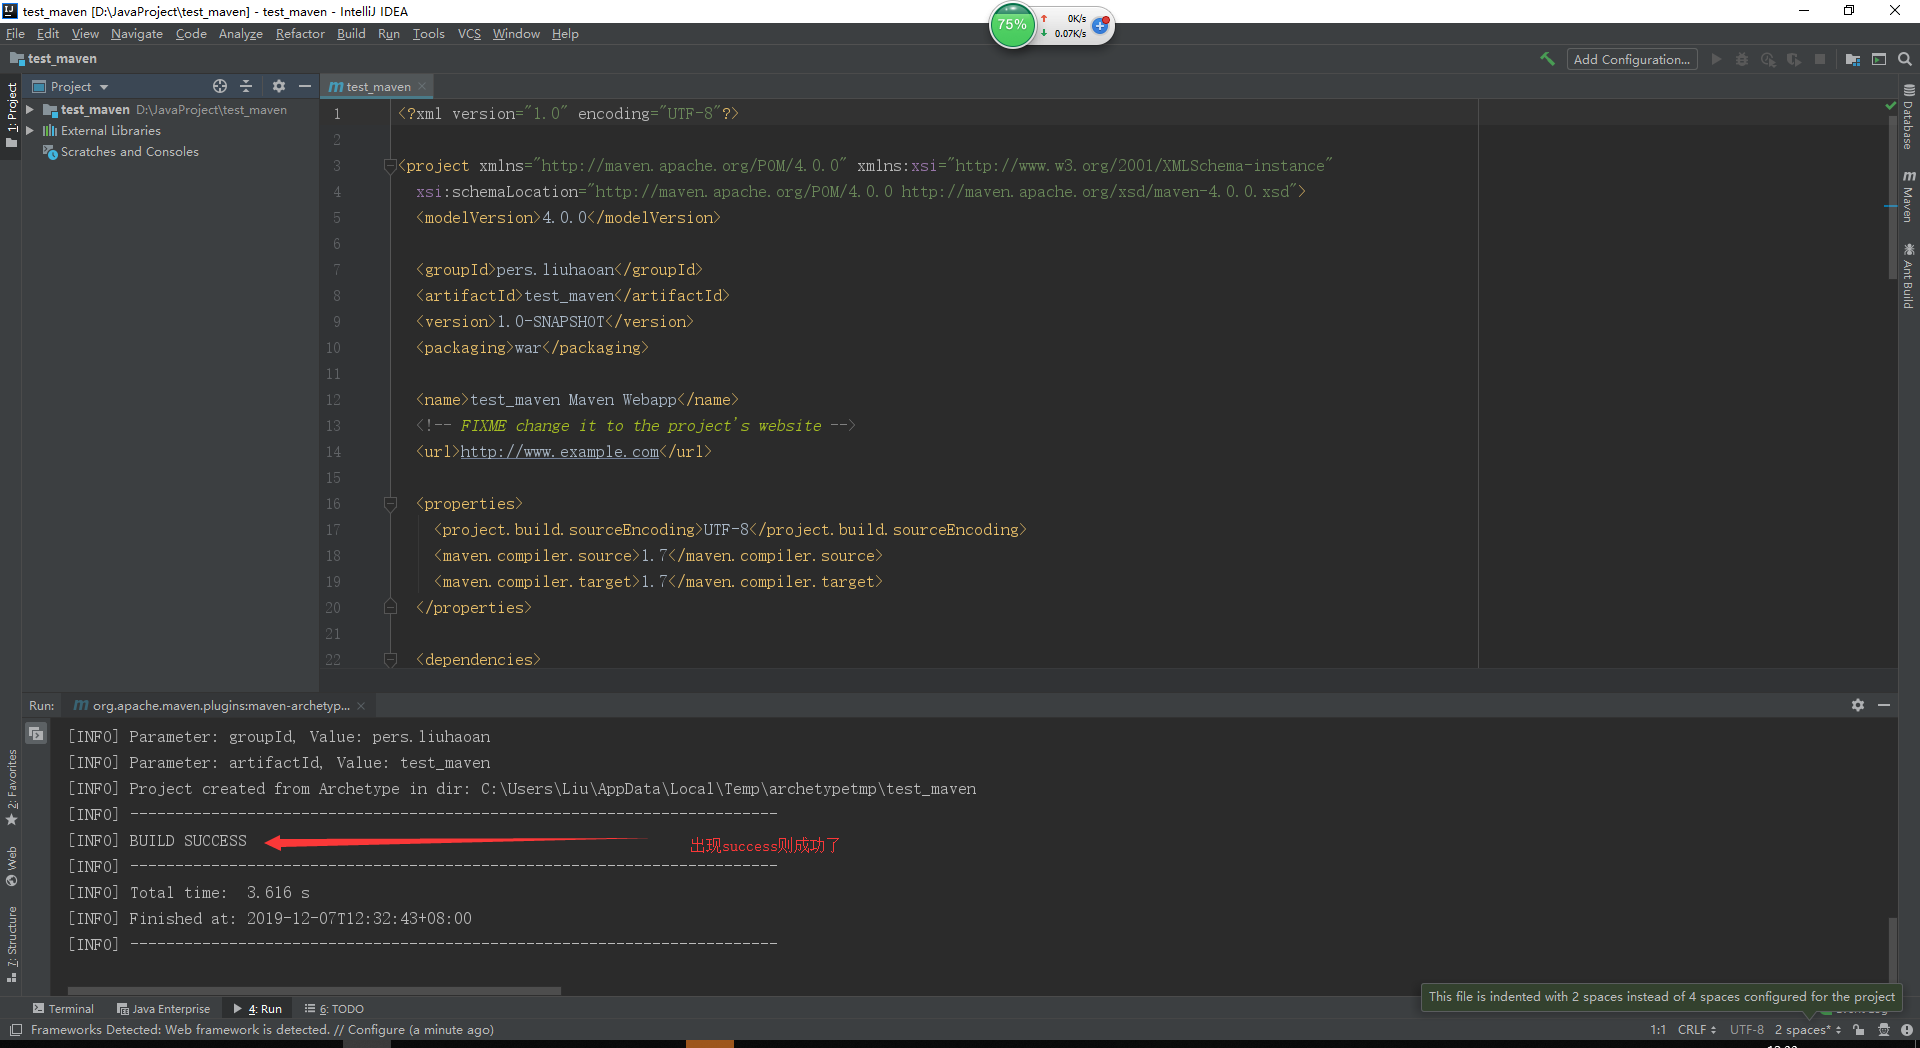Viewport: 1920px width, 1048px height.
Task: Open Run panel settings gear
Action: 1858,705
